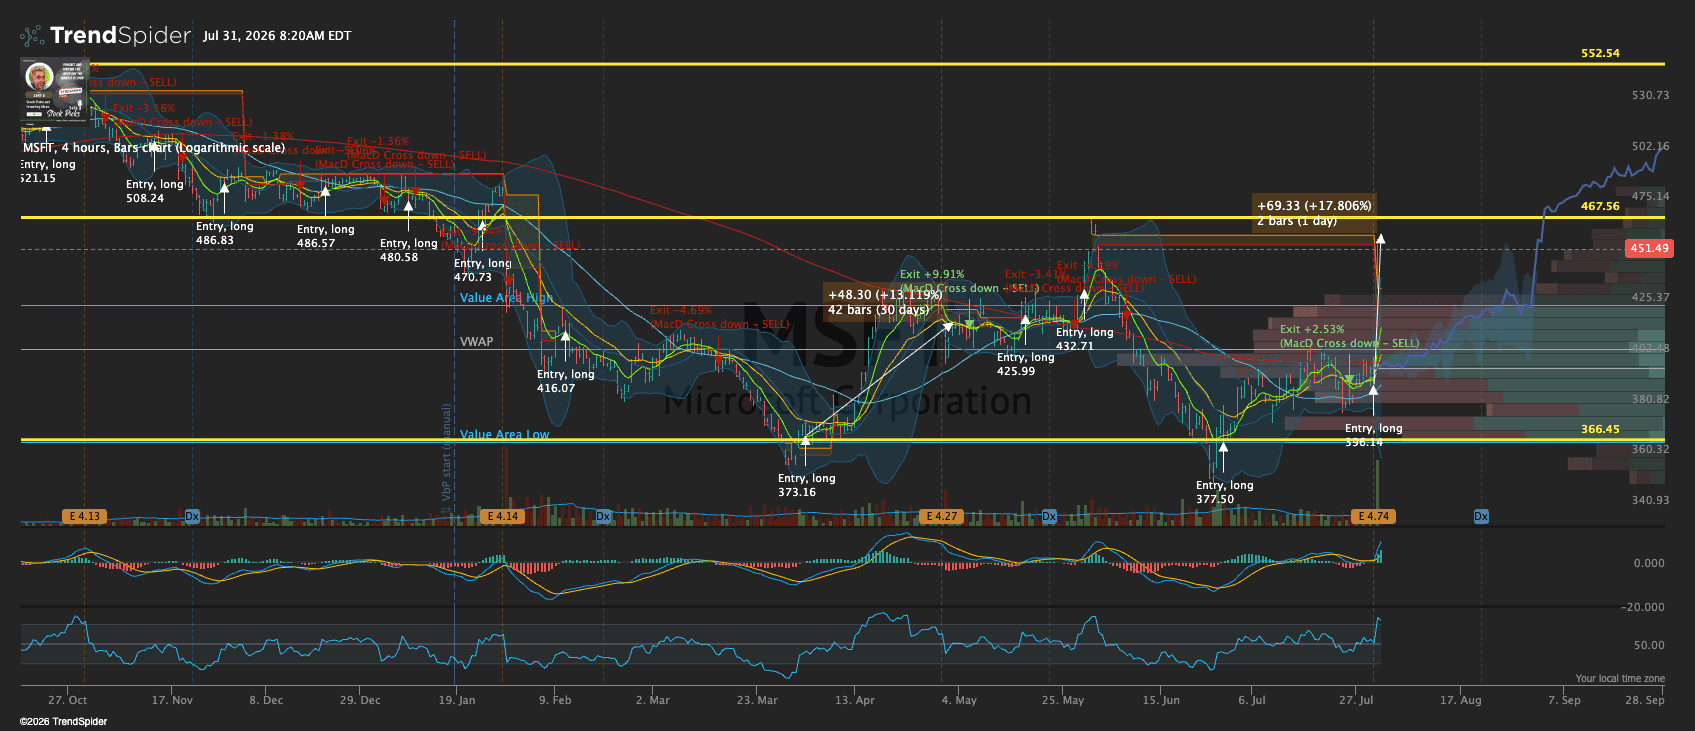
Task: Open the Stock Picks video thumbnail
Action: click(54, 91)
